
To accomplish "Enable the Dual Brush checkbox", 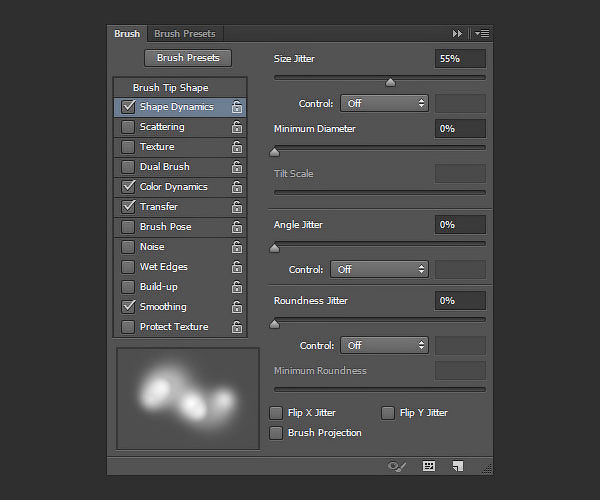I will [x=128, y=167].
